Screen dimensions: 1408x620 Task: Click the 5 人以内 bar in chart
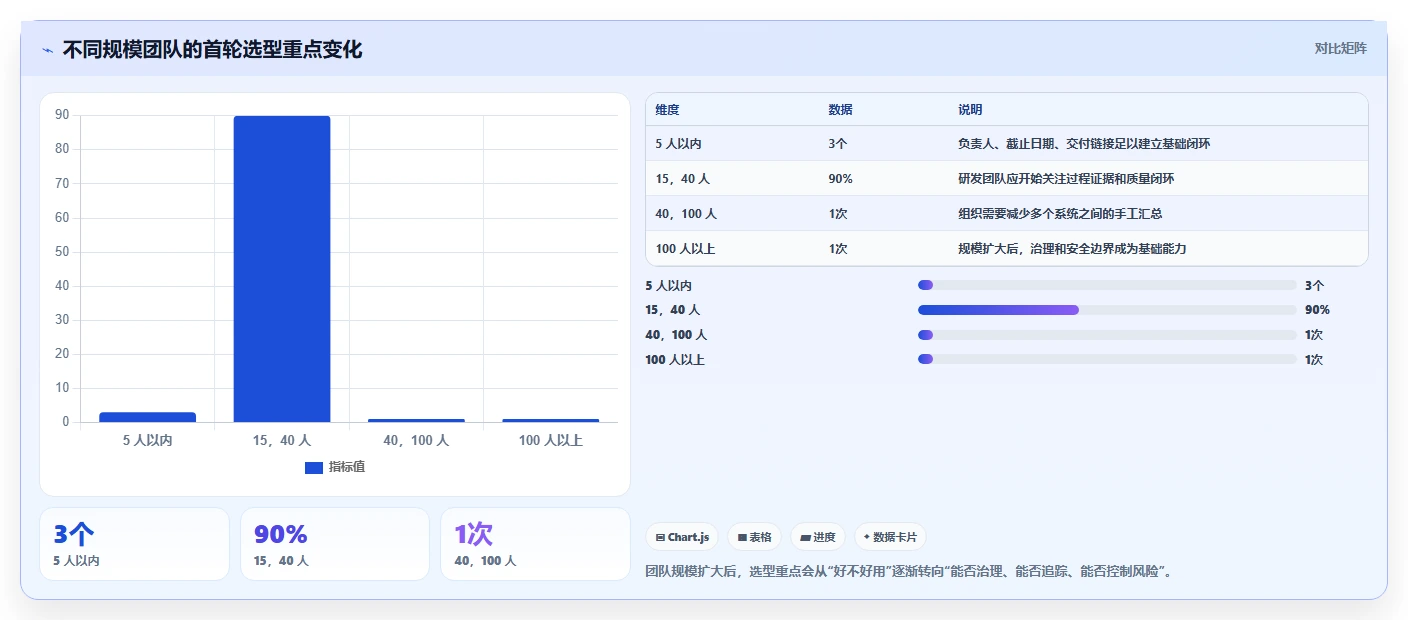coord(147,417)
